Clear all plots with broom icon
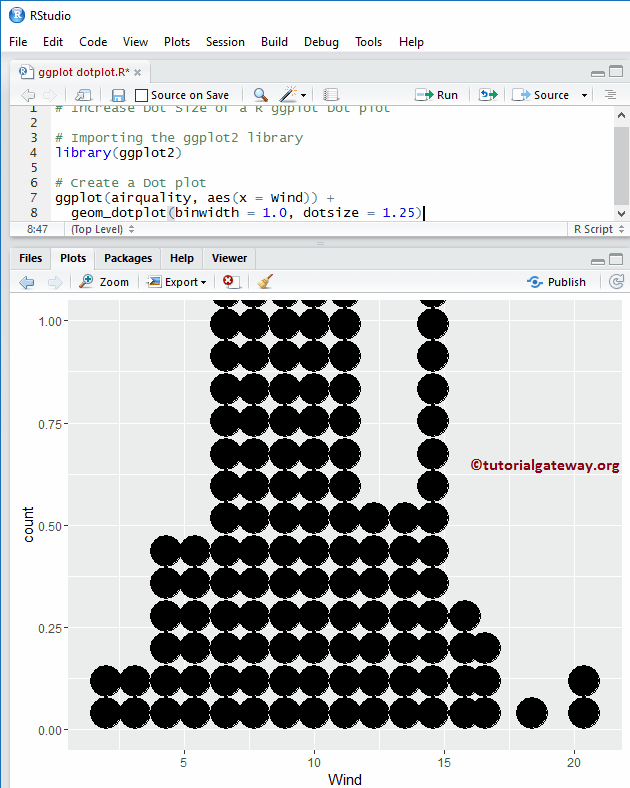 click(x=264, y=282)
